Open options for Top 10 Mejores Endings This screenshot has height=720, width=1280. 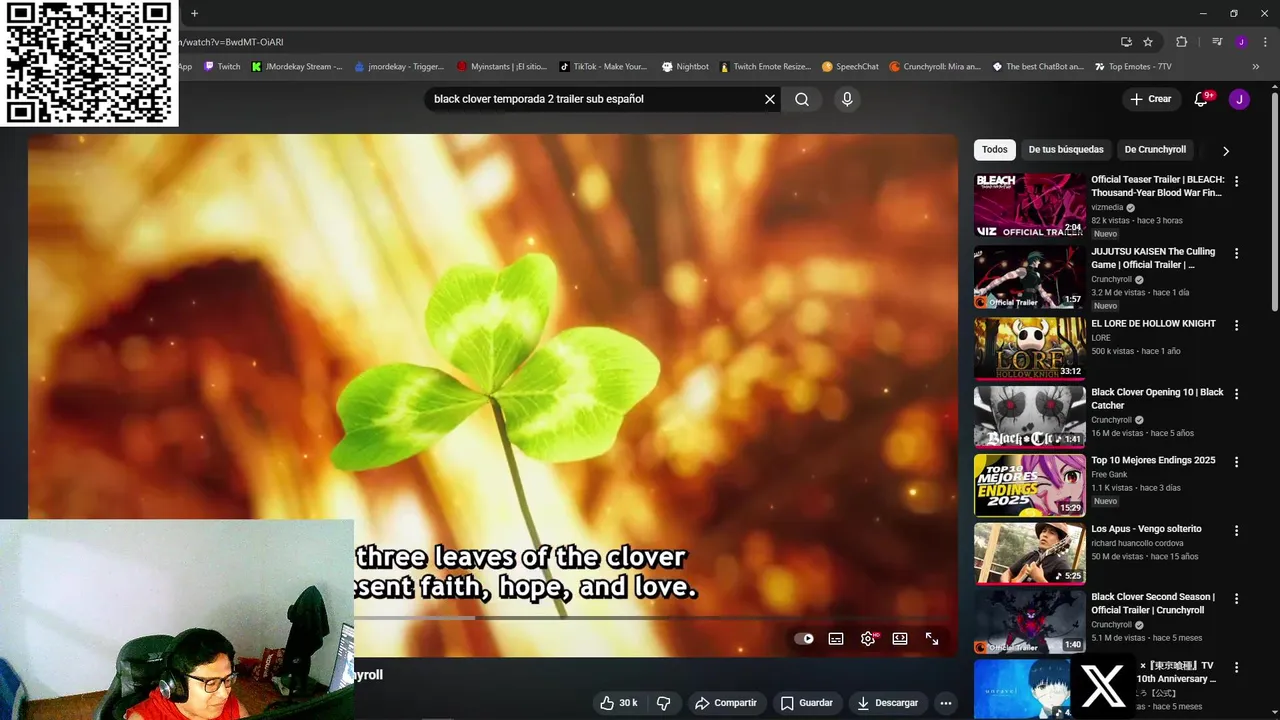[1236, 463]
